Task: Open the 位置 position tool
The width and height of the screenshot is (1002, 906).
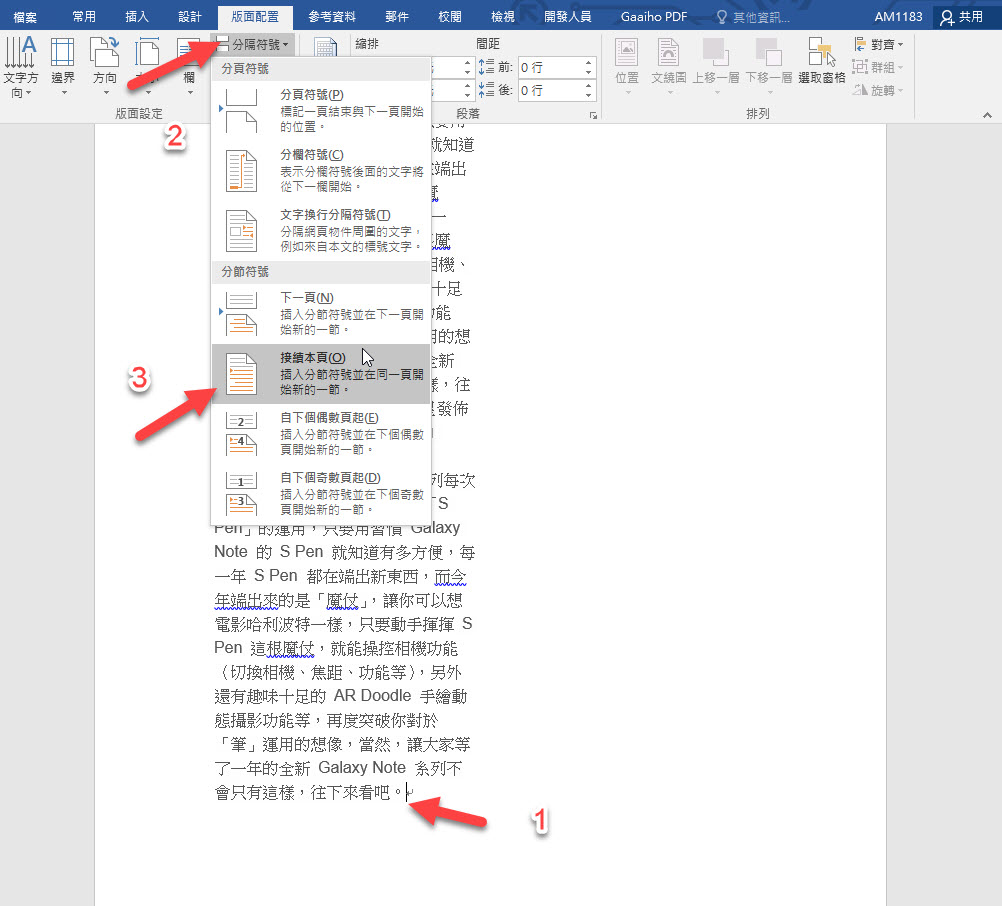Action: coord(627,66)
